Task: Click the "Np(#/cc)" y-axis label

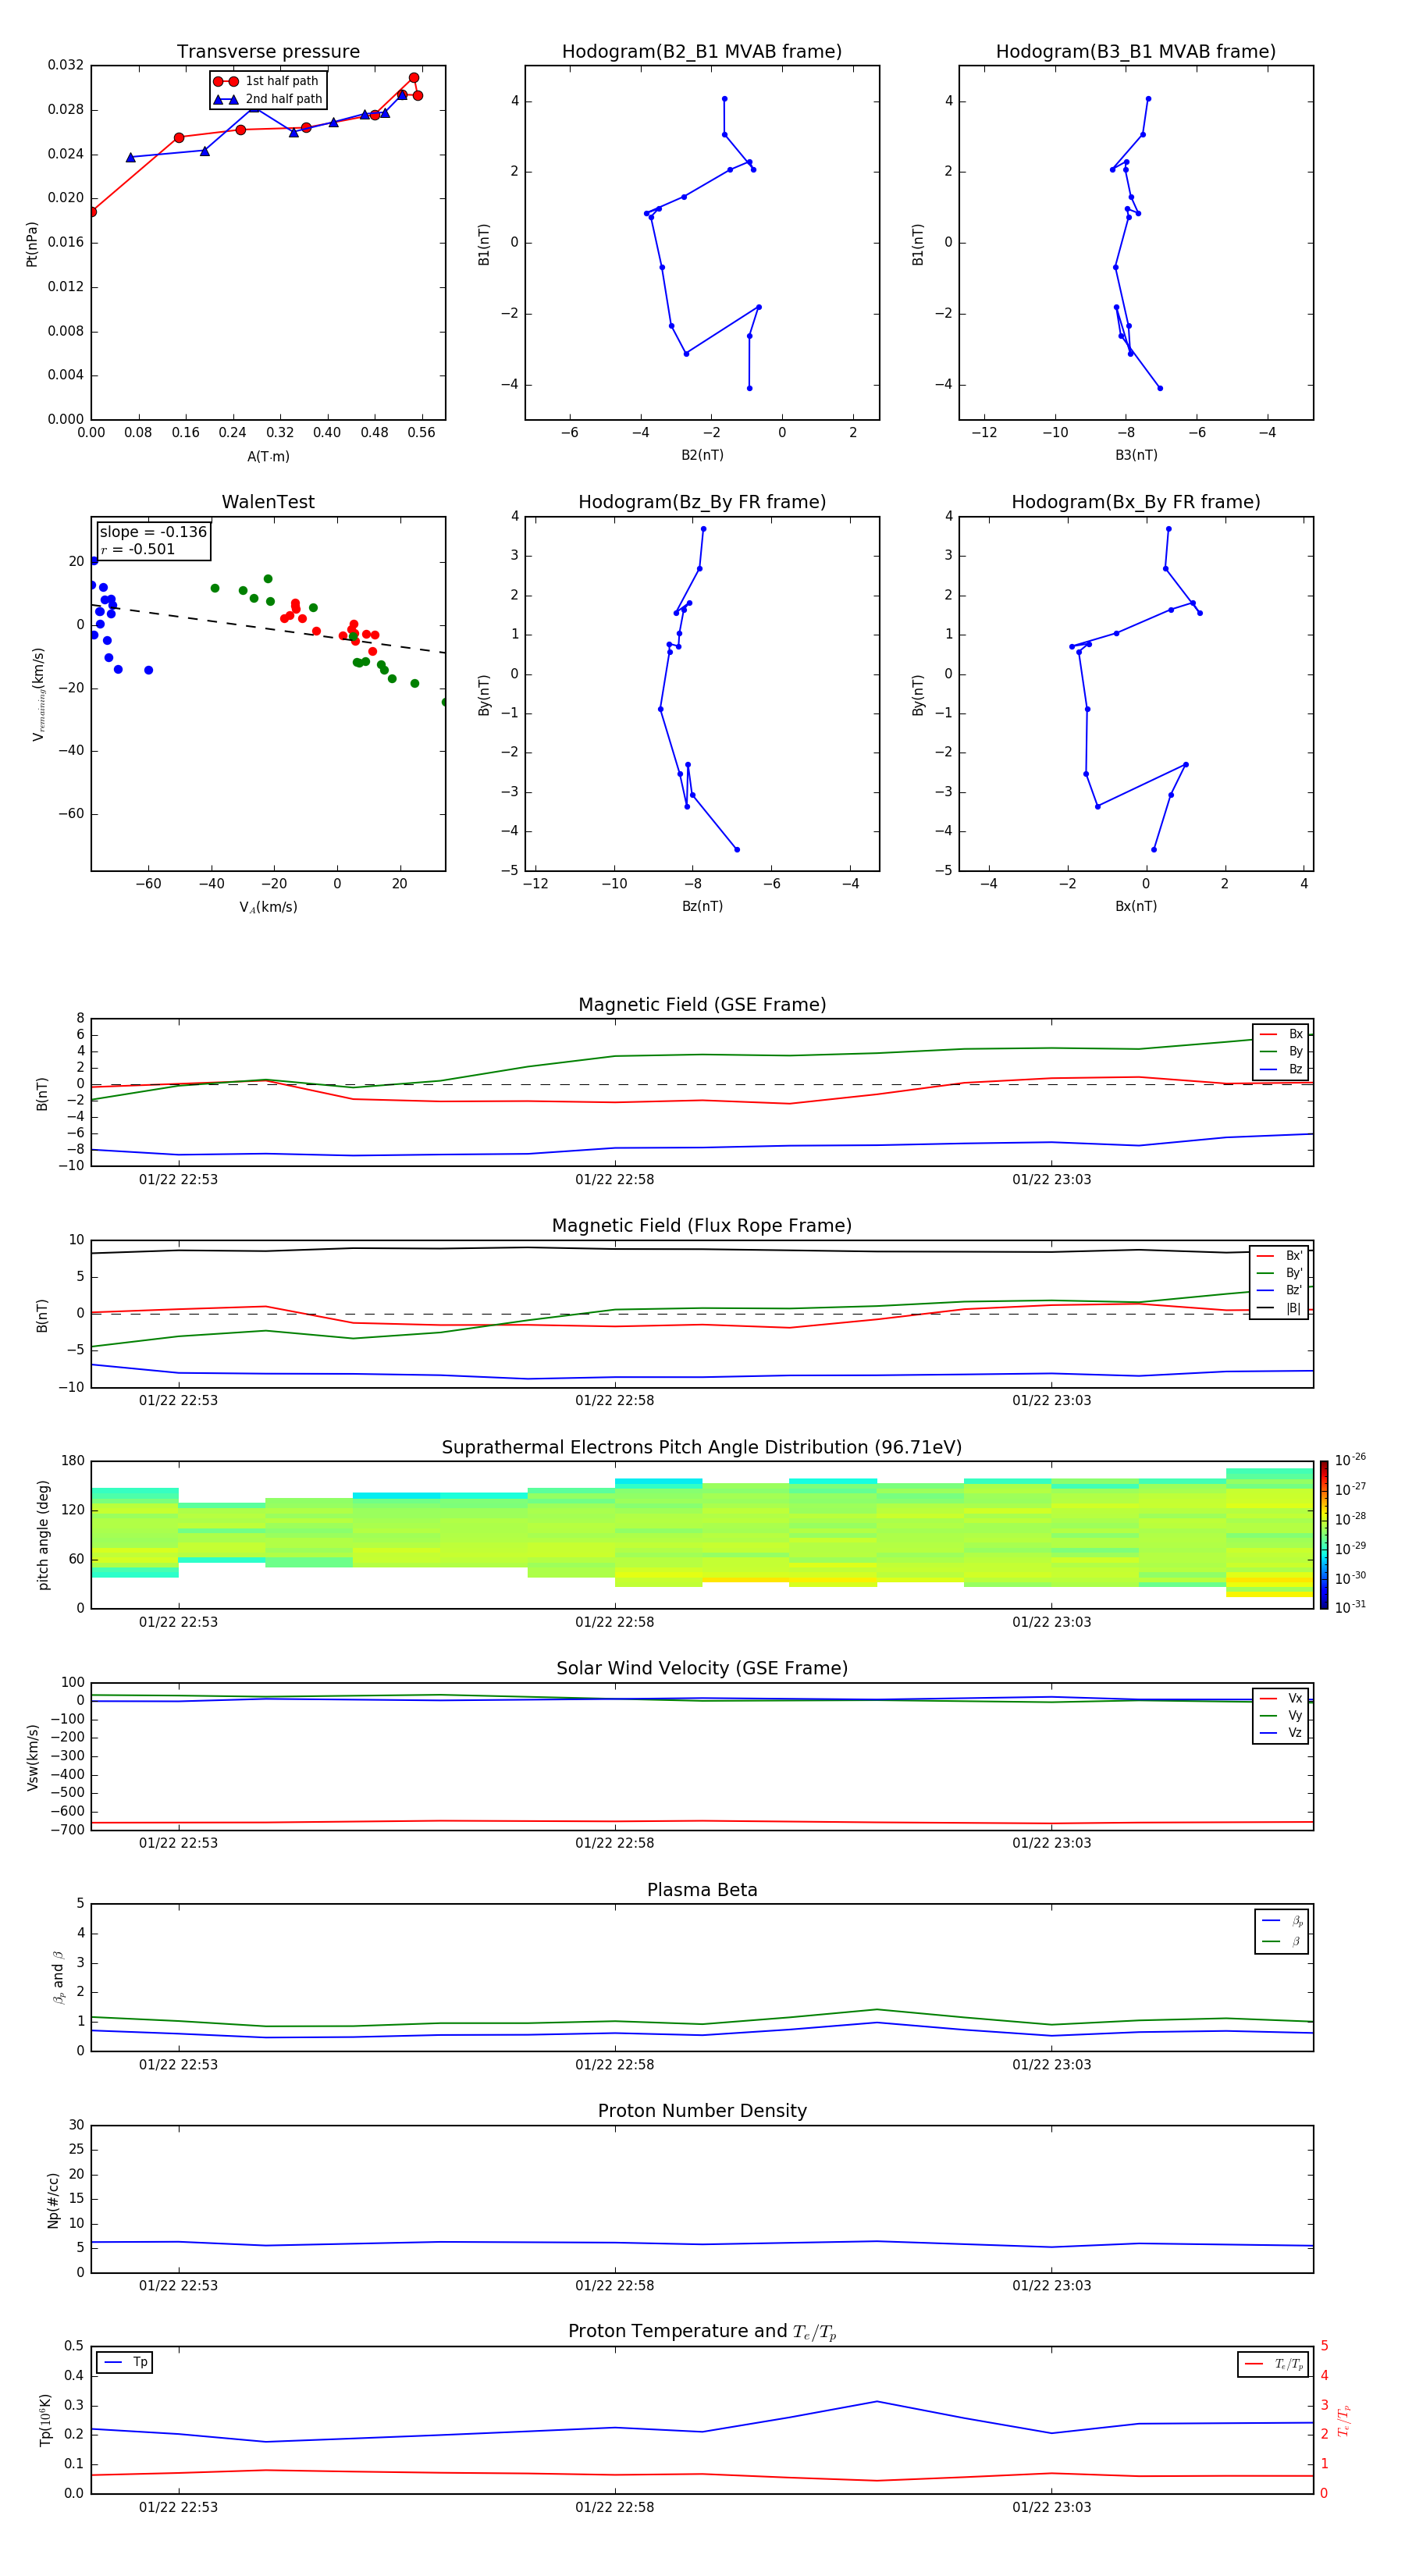Action: tap(53, 2200)
